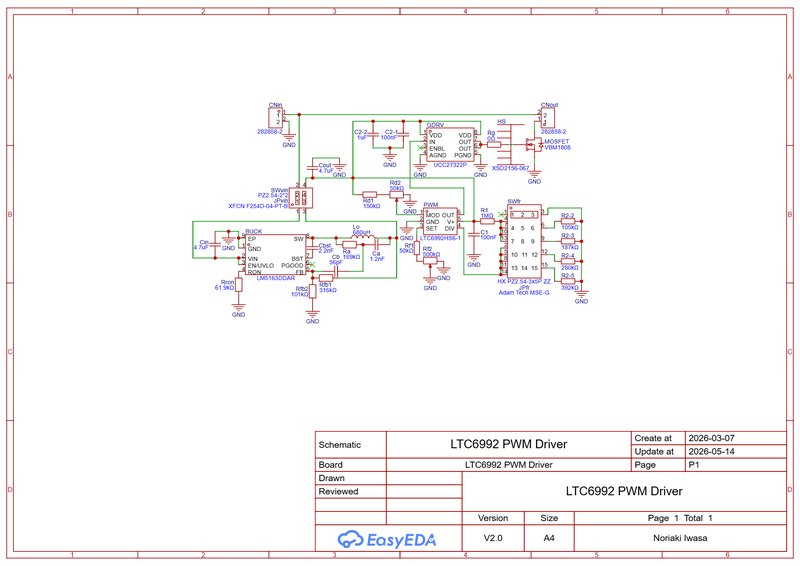Click the GND symbol below the MOSFET
The height and width of the screenshot is (566, 800).
pyautogui.click(x=534, y=177)
